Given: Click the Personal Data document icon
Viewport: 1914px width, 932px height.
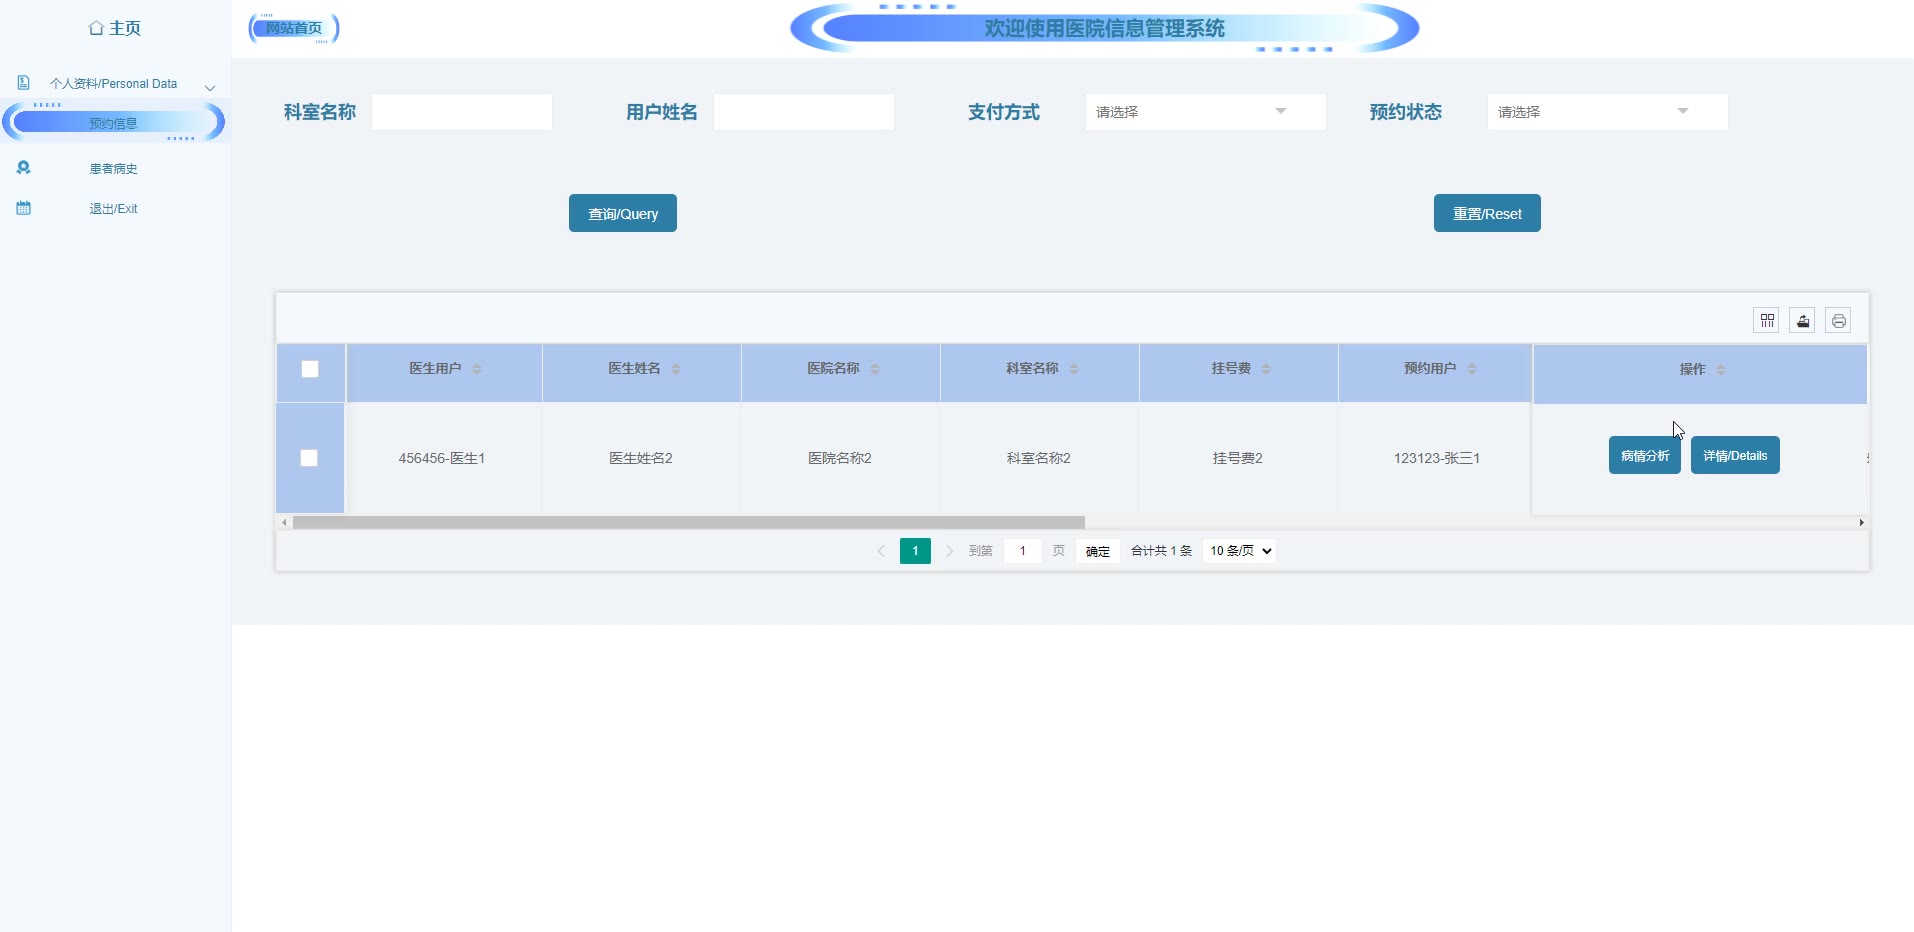Looking at the screenshot, I should tap(24, 83).
